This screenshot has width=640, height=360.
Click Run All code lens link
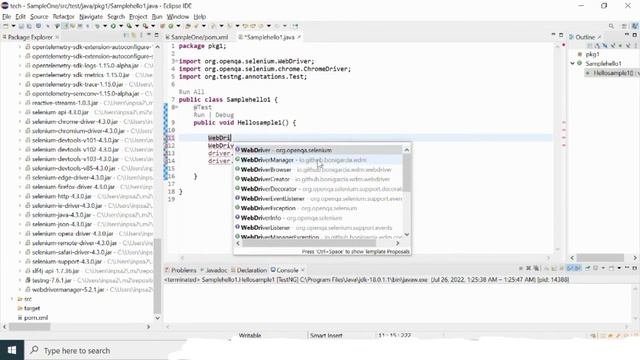tap(191, 92)
